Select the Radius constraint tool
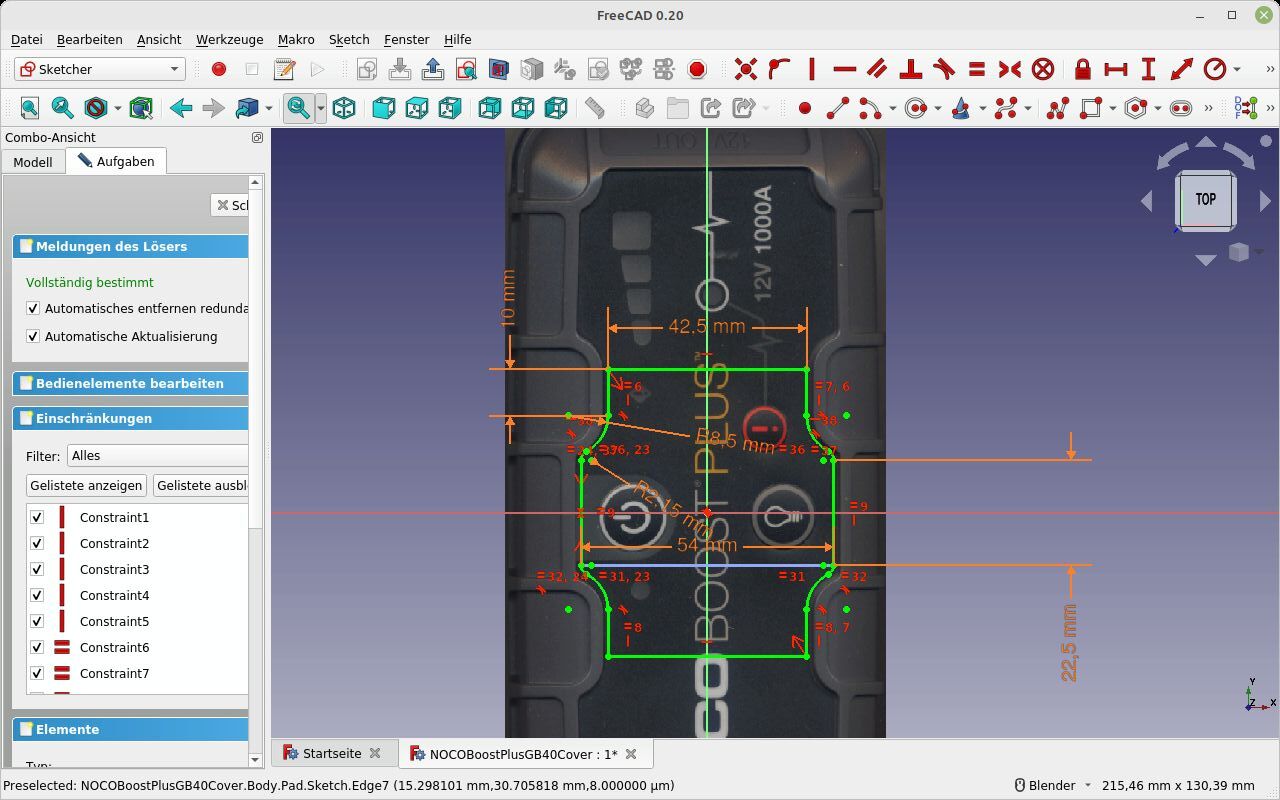 [1214, 69]
